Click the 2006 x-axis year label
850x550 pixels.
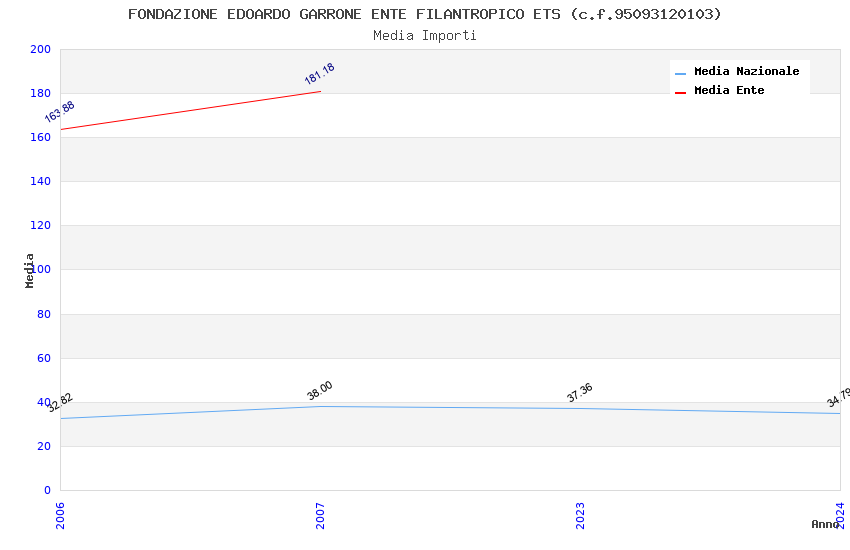point(60,515)
